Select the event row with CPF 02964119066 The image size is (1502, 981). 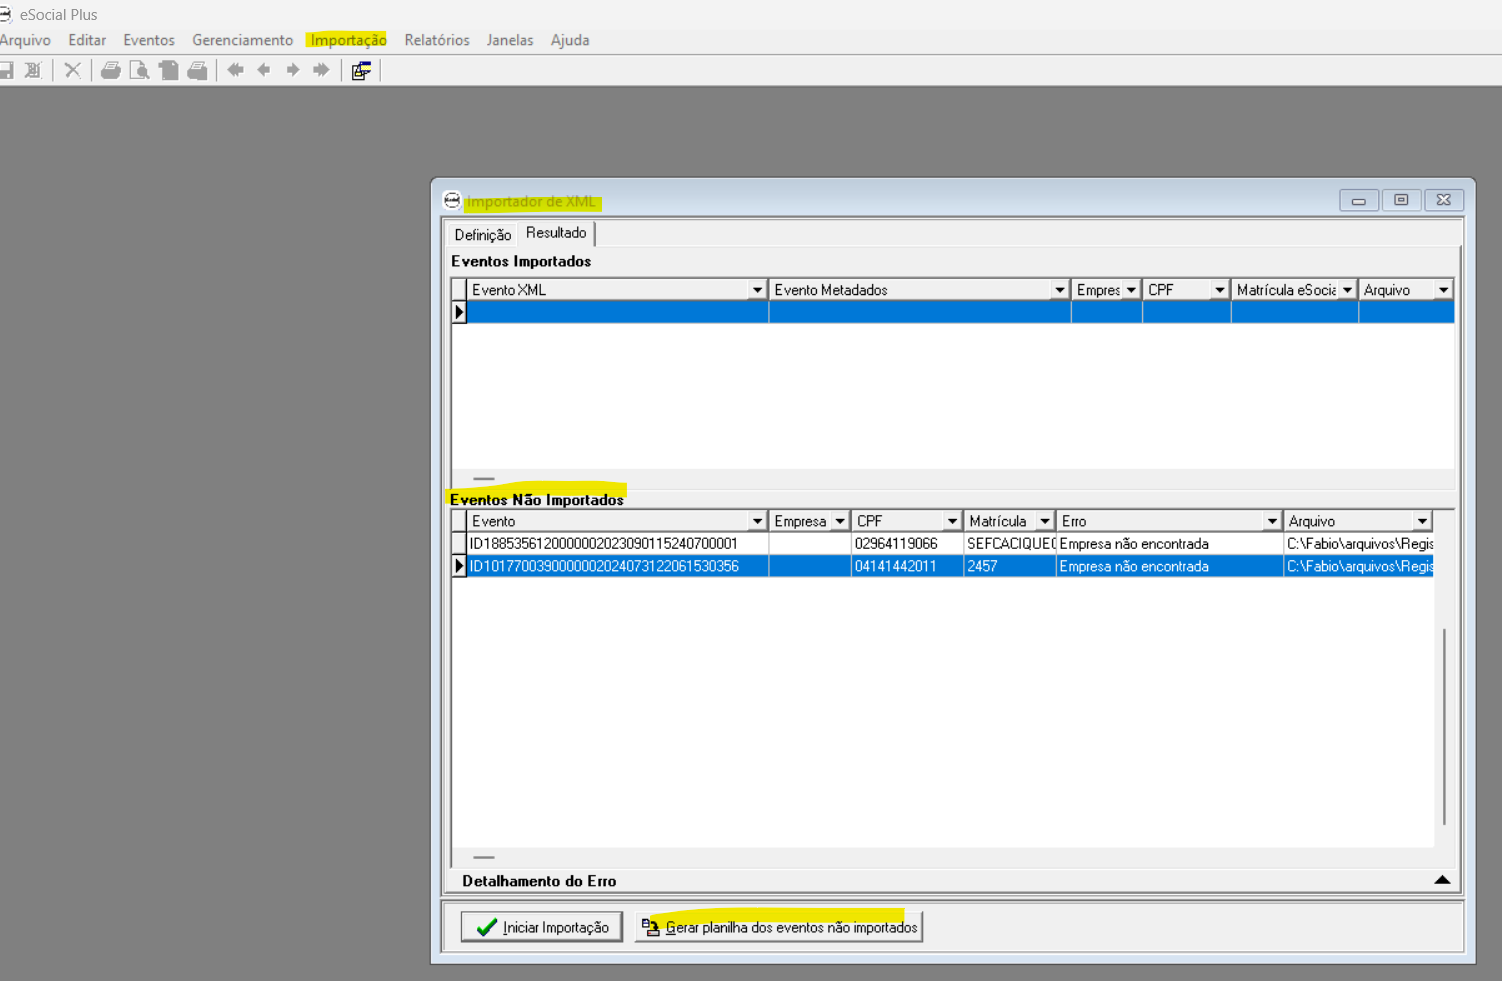click(x=895, y=544)
